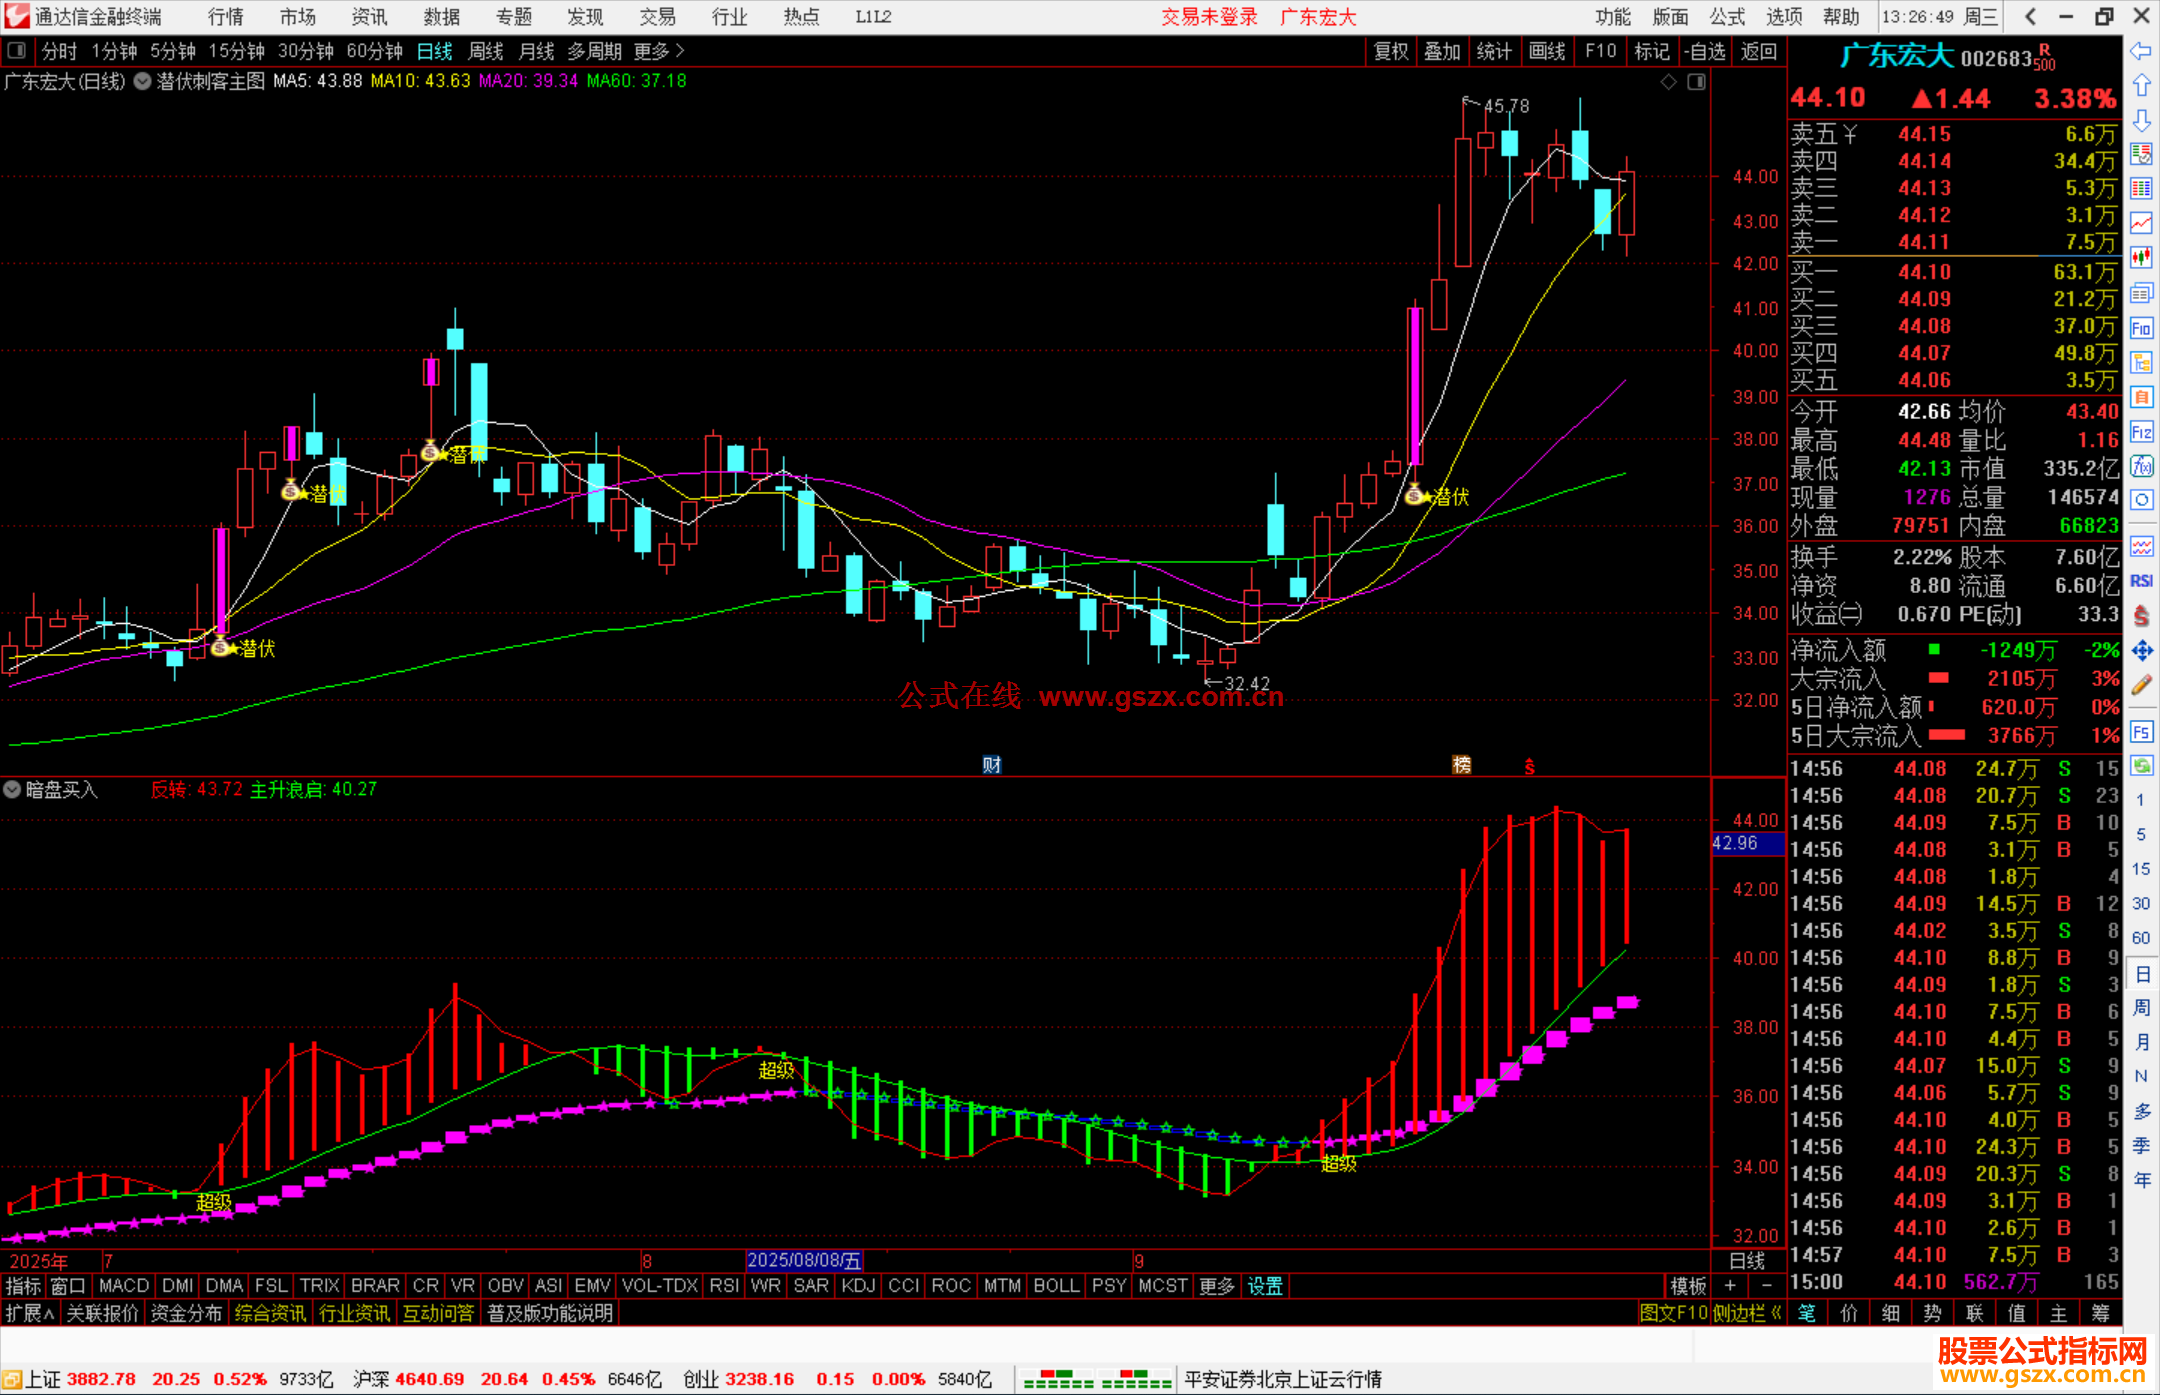Click the intraday line chart sidebar icon
Screen dimensions: 2160x1395
coord(2141,222)
